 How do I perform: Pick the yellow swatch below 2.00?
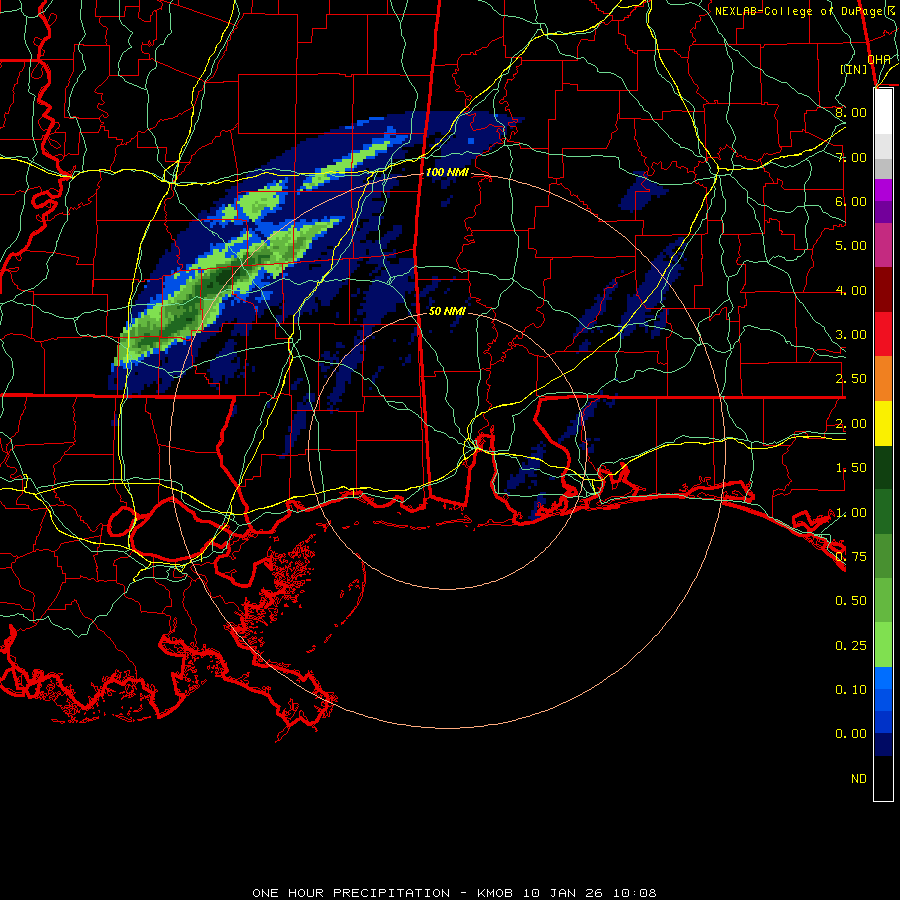[883, 423]
